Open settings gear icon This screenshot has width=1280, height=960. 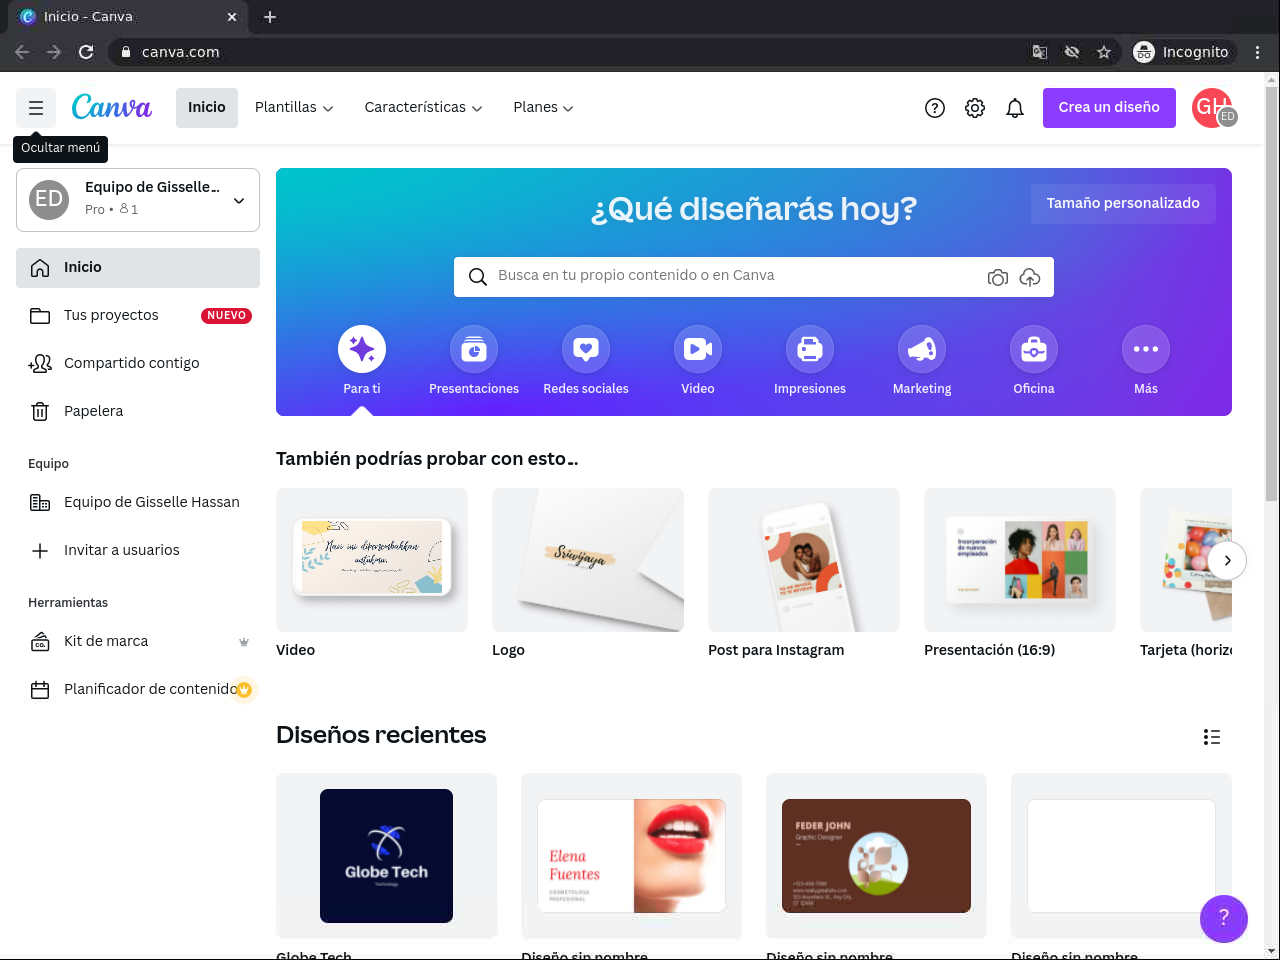pos(975,108)
